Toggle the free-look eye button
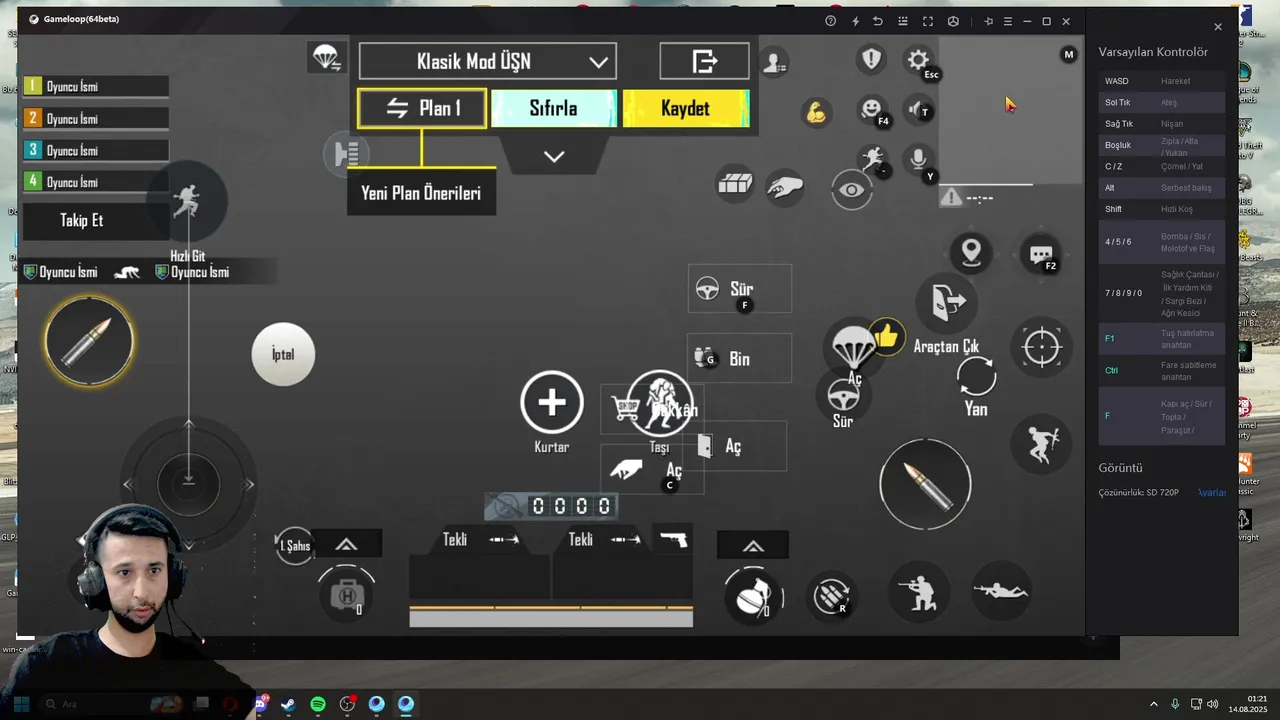Image resolution: width=1280 pixels, height=720 pixels. (852, 190)
